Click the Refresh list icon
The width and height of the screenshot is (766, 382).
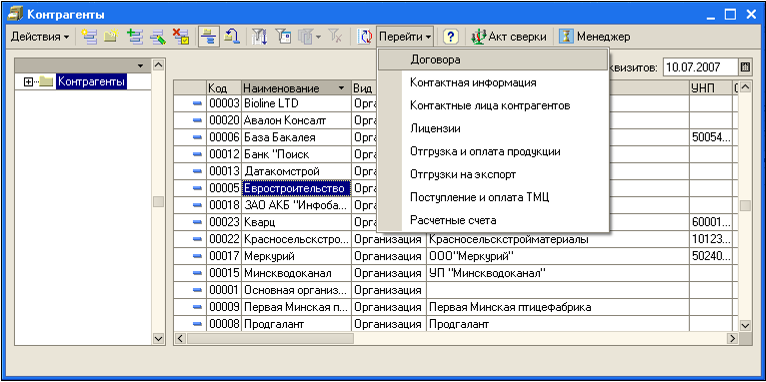[x=364, y=37]
